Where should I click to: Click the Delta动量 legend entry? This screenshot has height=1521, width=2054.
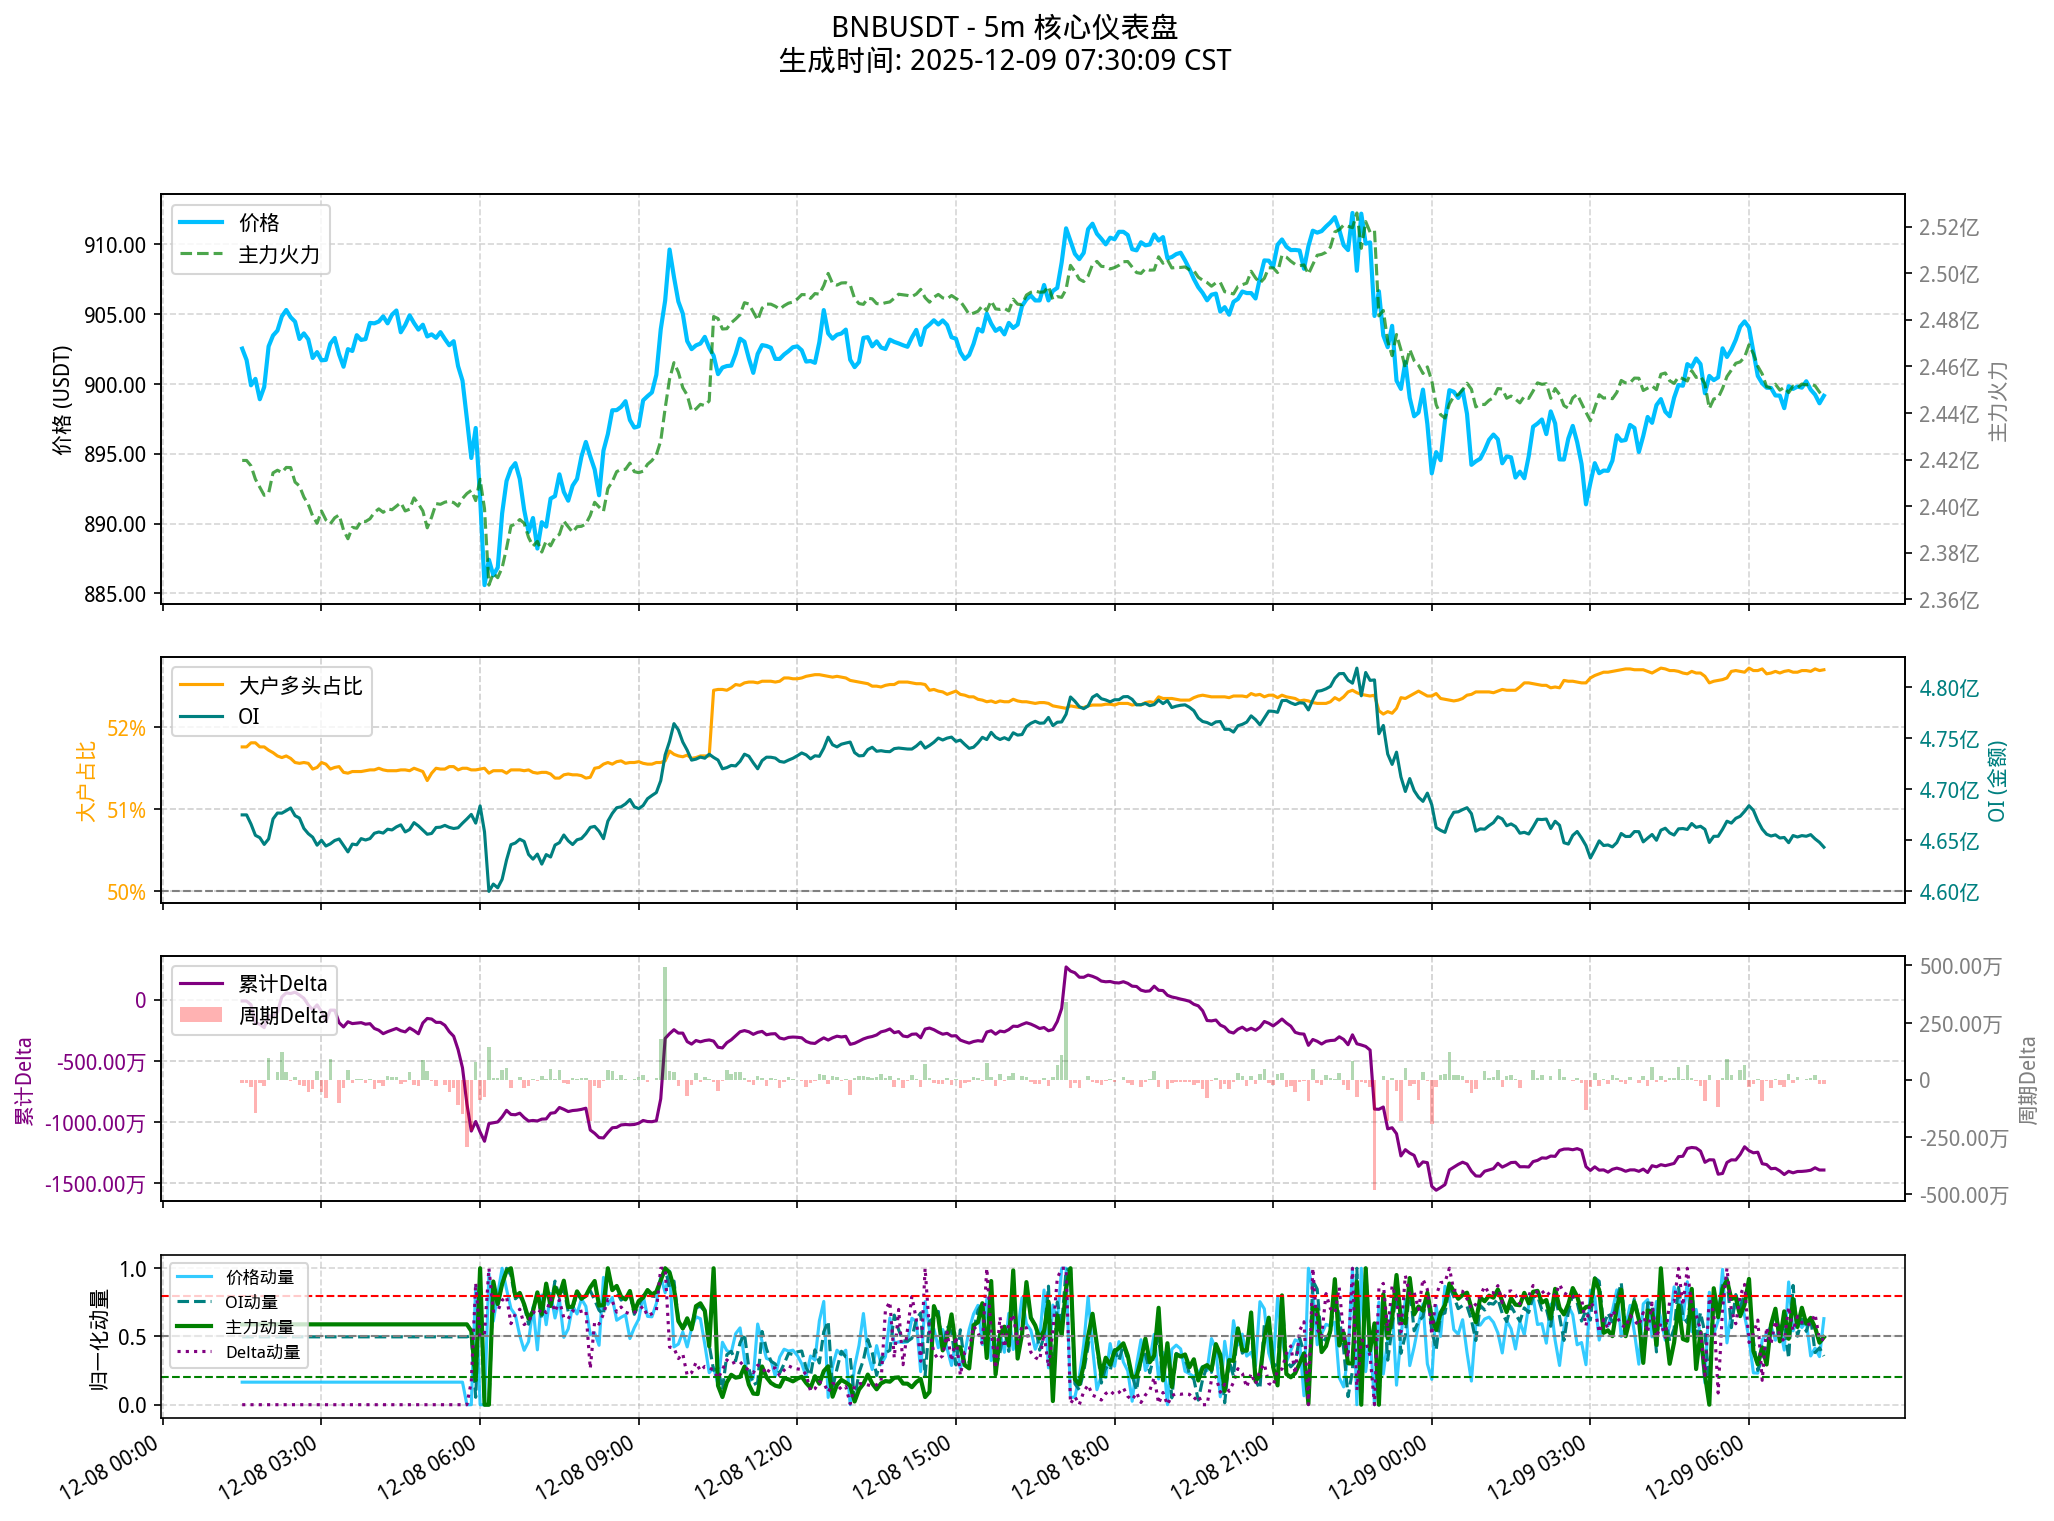262,1352
